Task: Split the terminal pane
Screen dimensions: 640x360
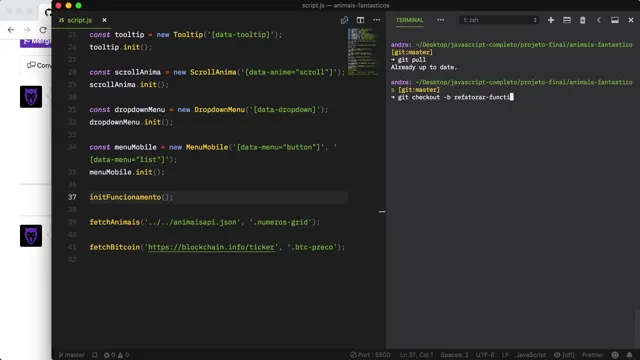Action: (x=567, y=20)
